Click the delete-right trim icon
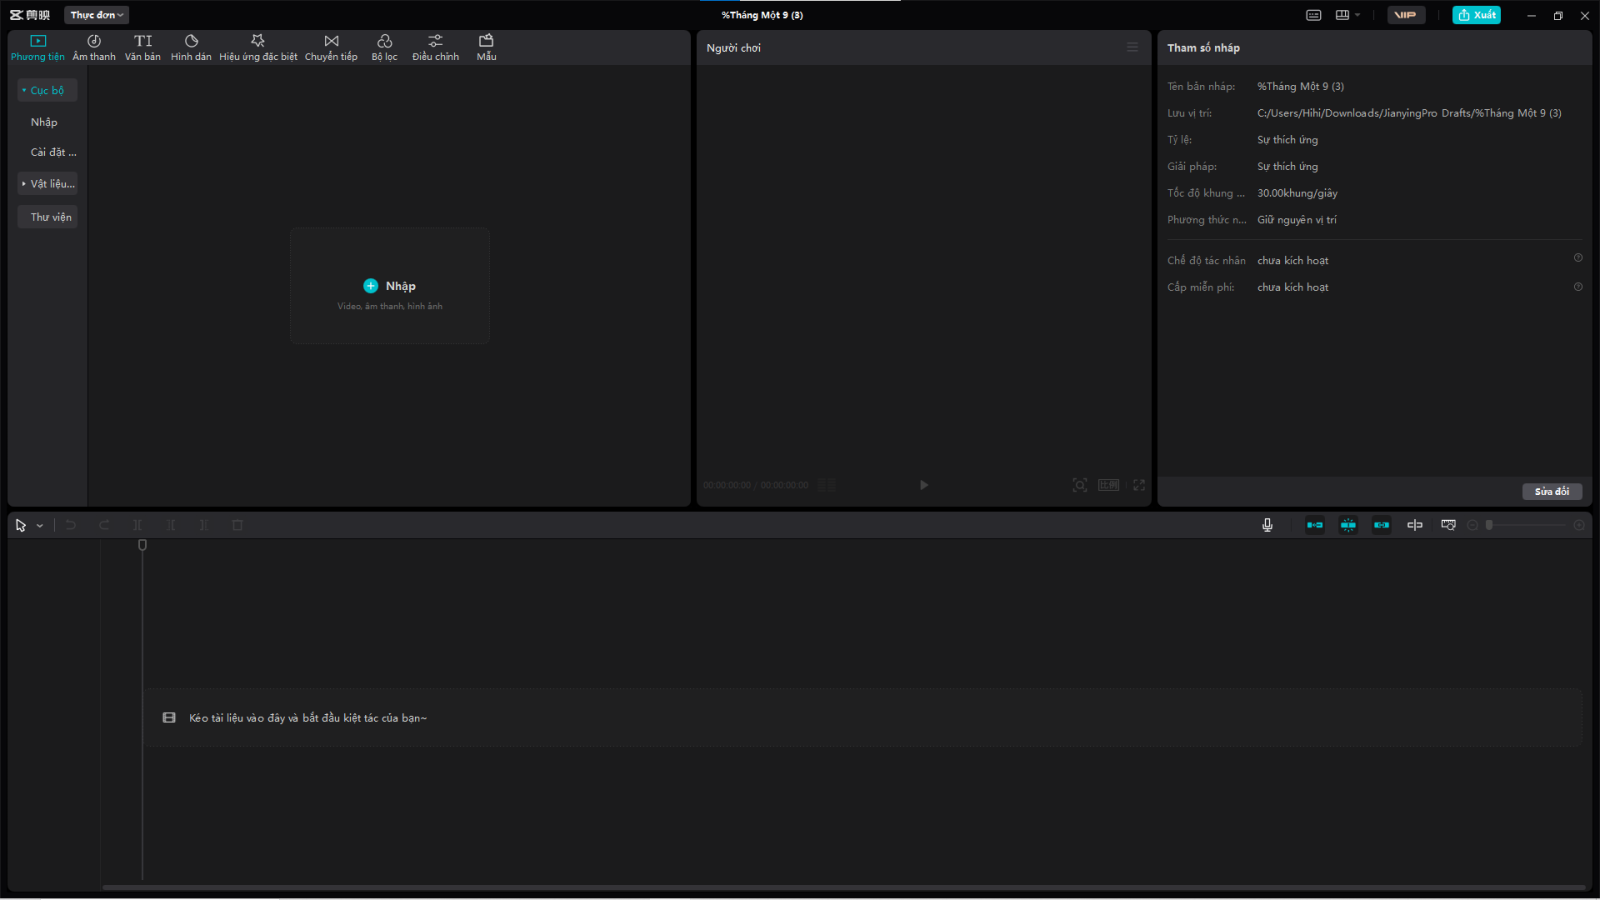The width and height of the screenshot is (1600, 900). point(204,525)
